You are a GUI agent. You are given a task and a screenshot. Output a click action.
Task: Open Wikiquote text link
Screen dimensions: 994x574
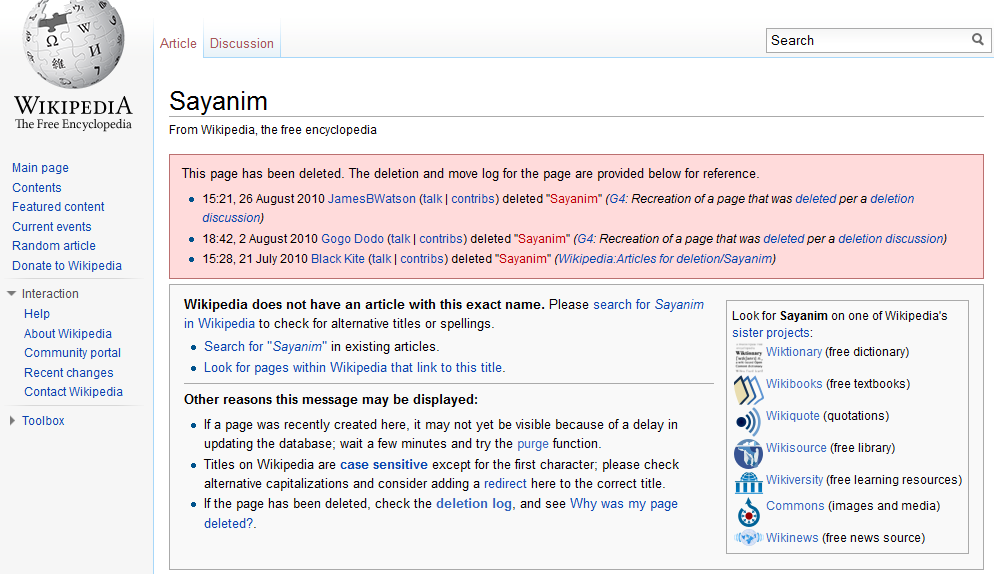792,415
